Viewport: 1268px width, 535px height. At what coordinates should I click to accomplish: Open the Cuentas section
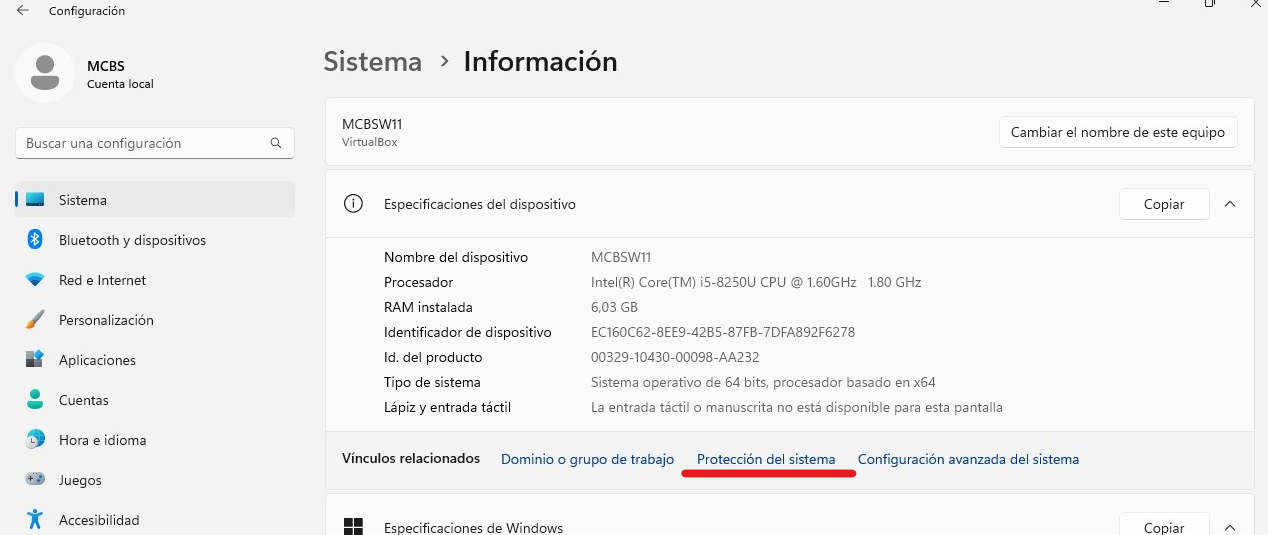[x=83, y=400]
